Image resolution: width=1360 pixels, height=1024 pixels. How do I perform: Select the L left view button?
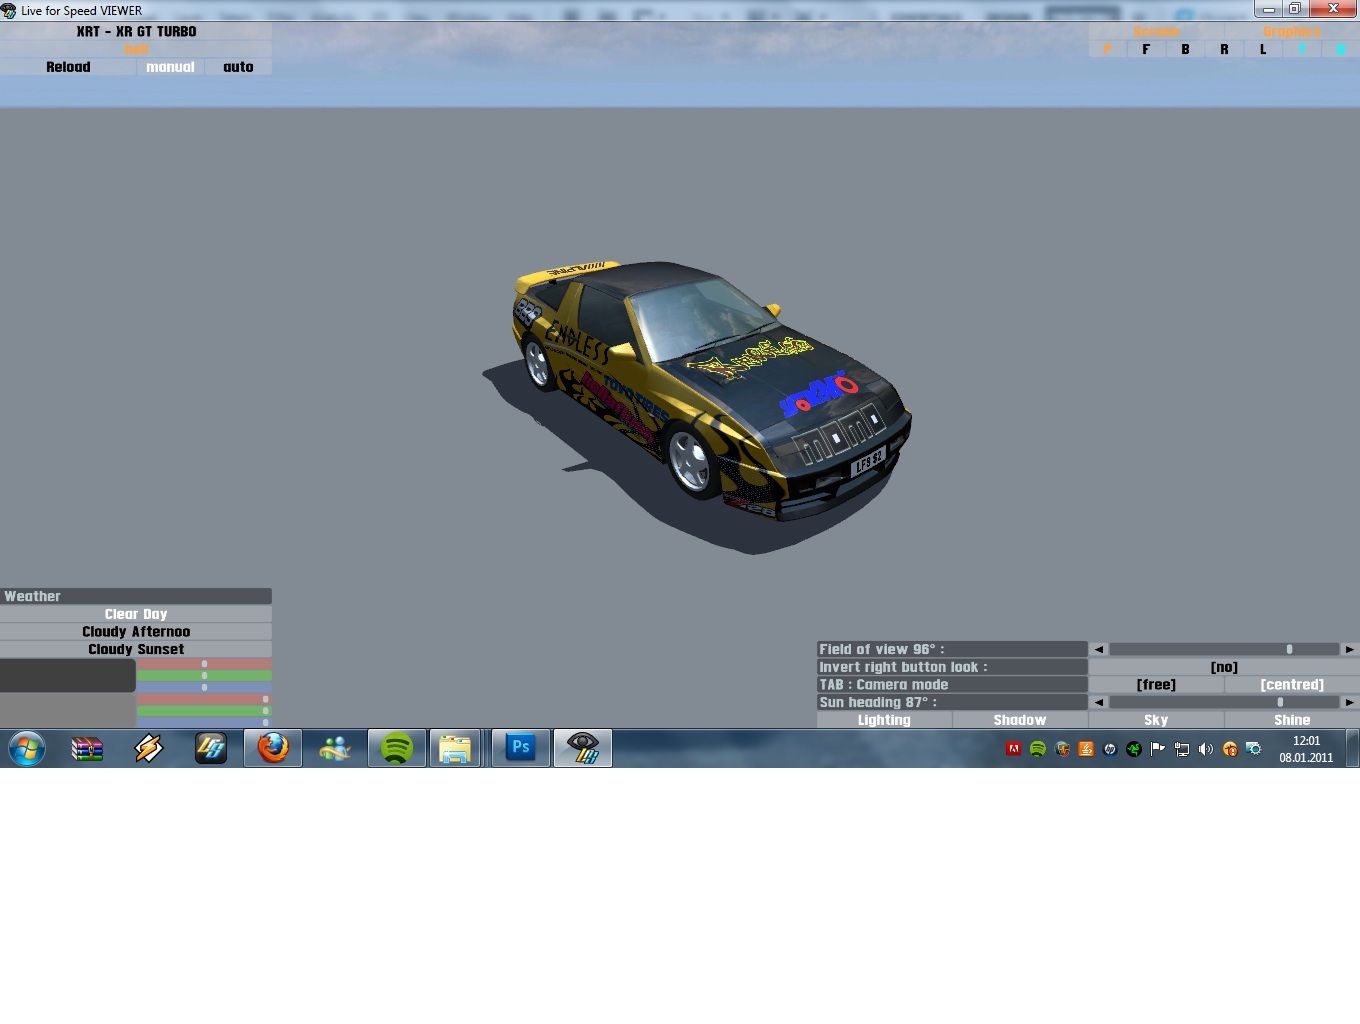pos(1263,49)
